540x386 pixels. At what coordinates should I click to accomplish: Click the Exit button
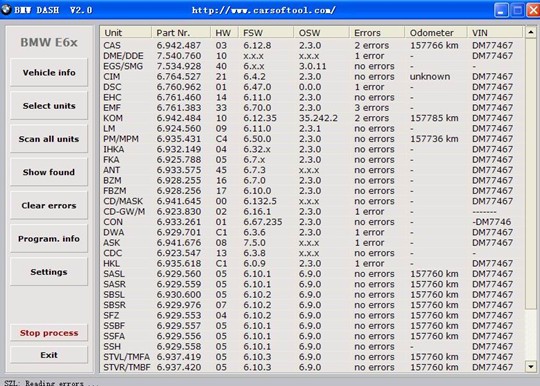49,355
